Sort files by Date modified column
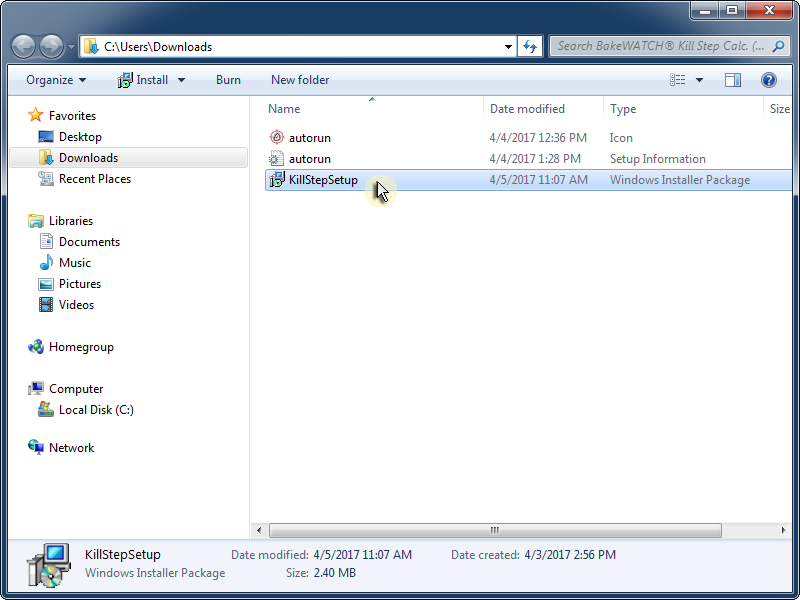This screenshot has width=800, height=600. (x=527, y=109)
